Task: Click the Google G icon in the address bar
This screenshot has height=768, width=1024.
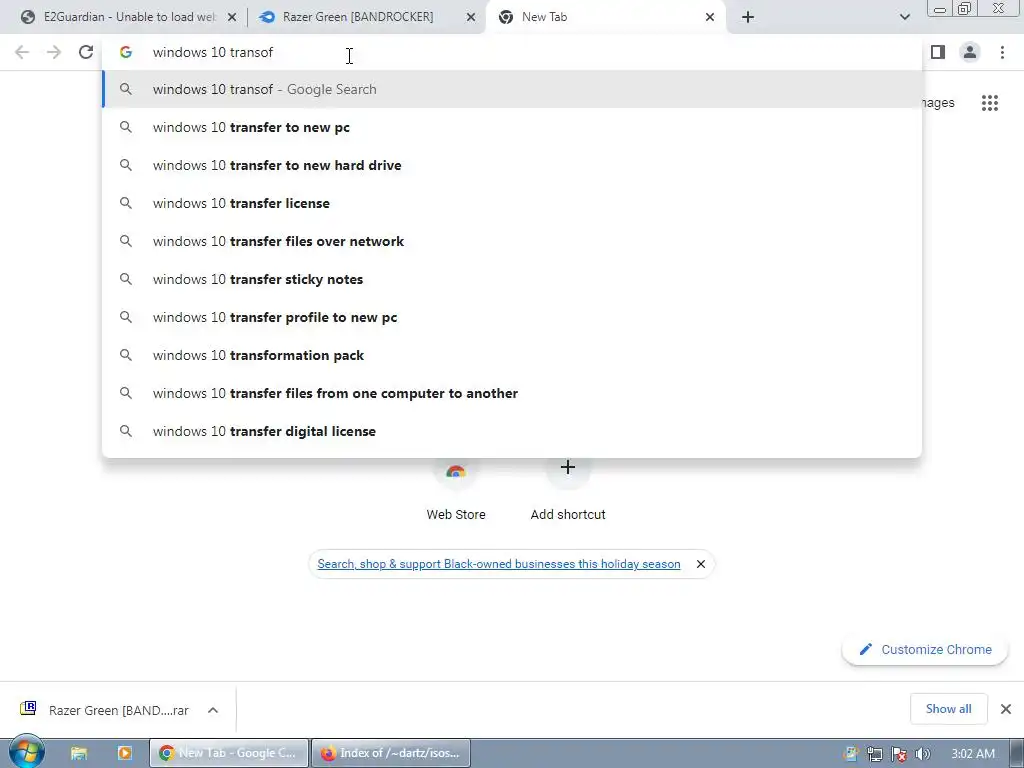Action: (126, 52)
